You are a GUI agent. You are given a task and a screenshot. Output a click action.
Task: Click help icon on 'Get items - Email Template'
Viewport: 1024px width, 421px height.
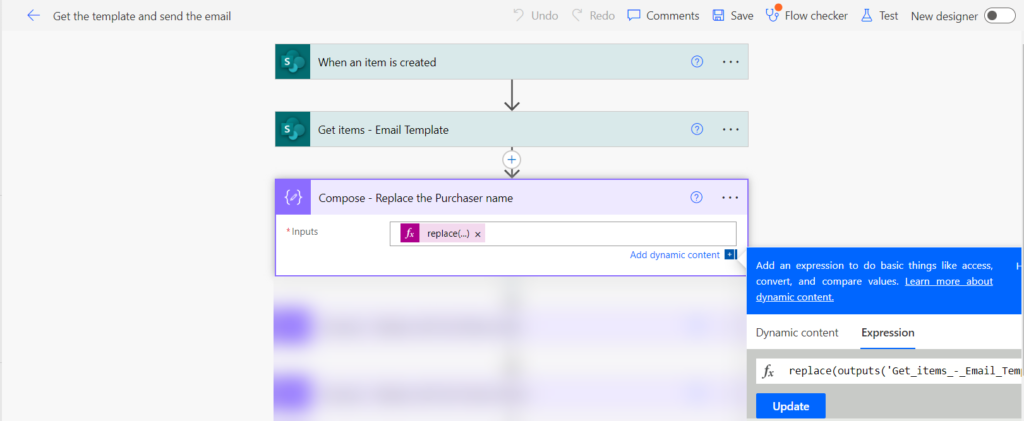click(697, 129)
